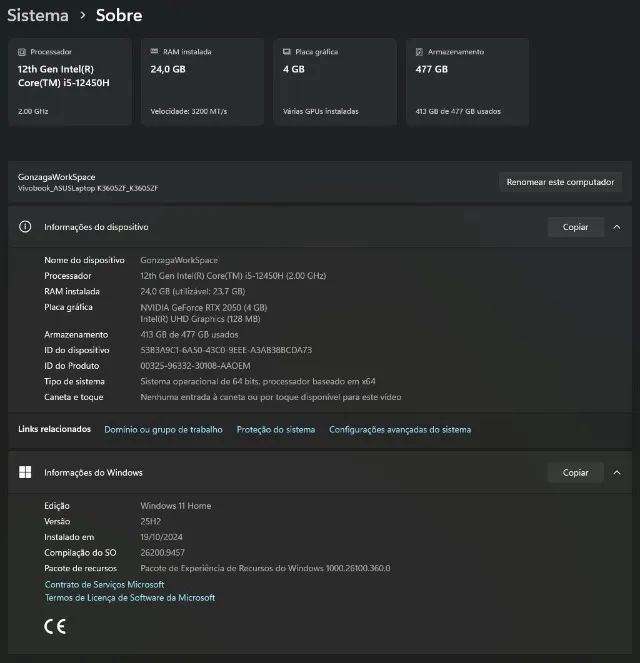
Task: Select the Armazenamento 477 GB card
Action: pyautogui.click(x=468, y=82)
